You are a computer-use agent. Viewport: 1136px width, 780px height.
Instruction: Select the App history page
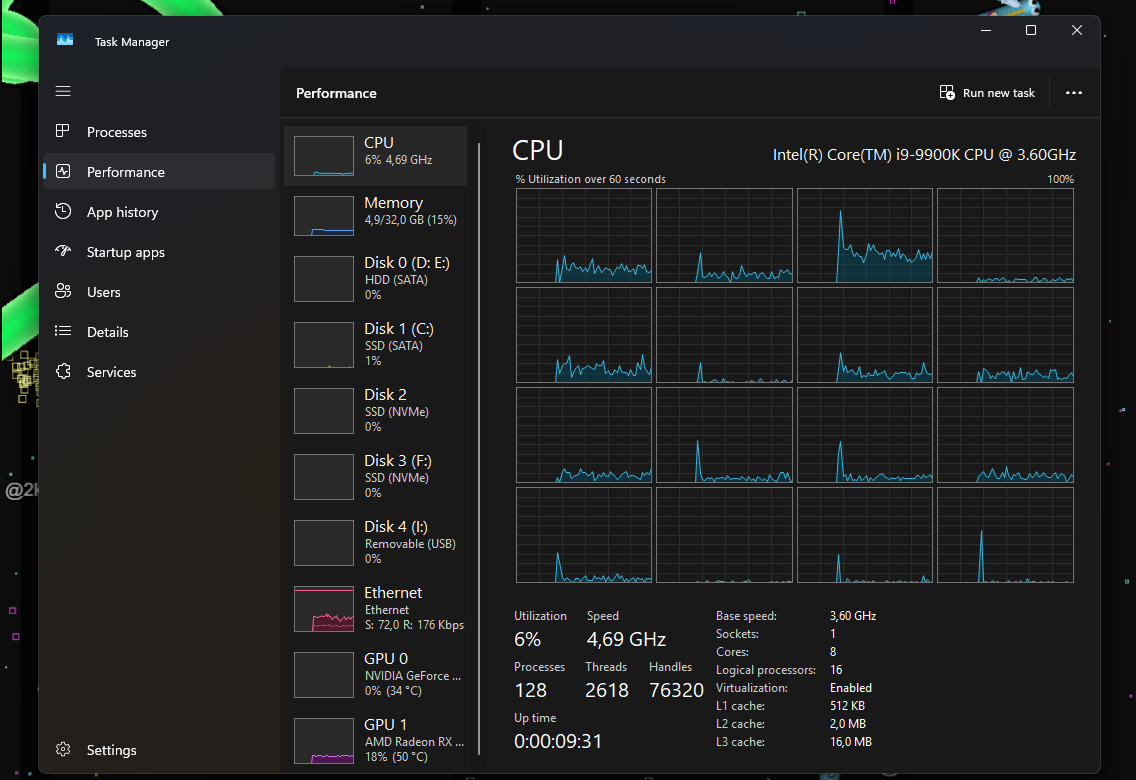[x=159, y=212]
